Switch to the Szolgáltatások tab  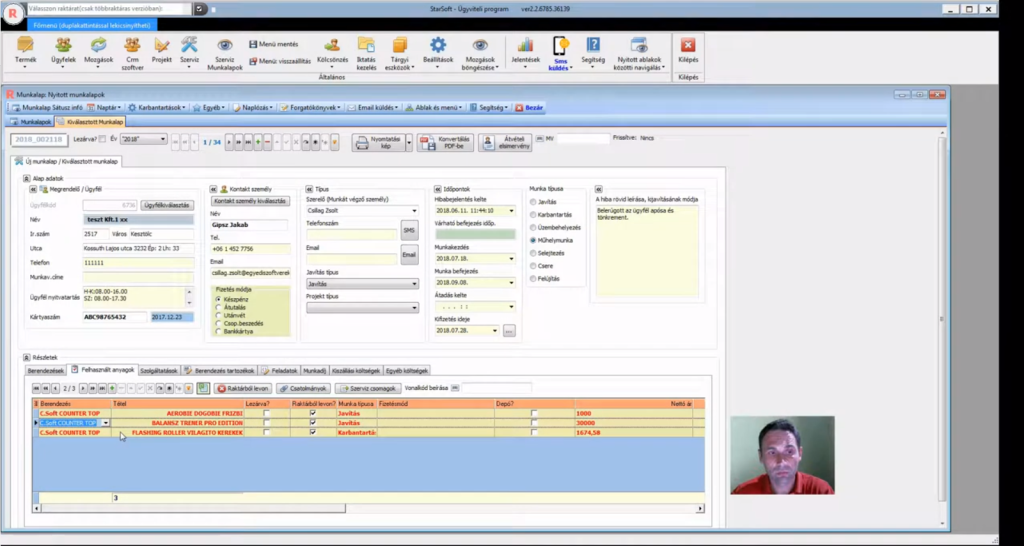coord(159,370)
